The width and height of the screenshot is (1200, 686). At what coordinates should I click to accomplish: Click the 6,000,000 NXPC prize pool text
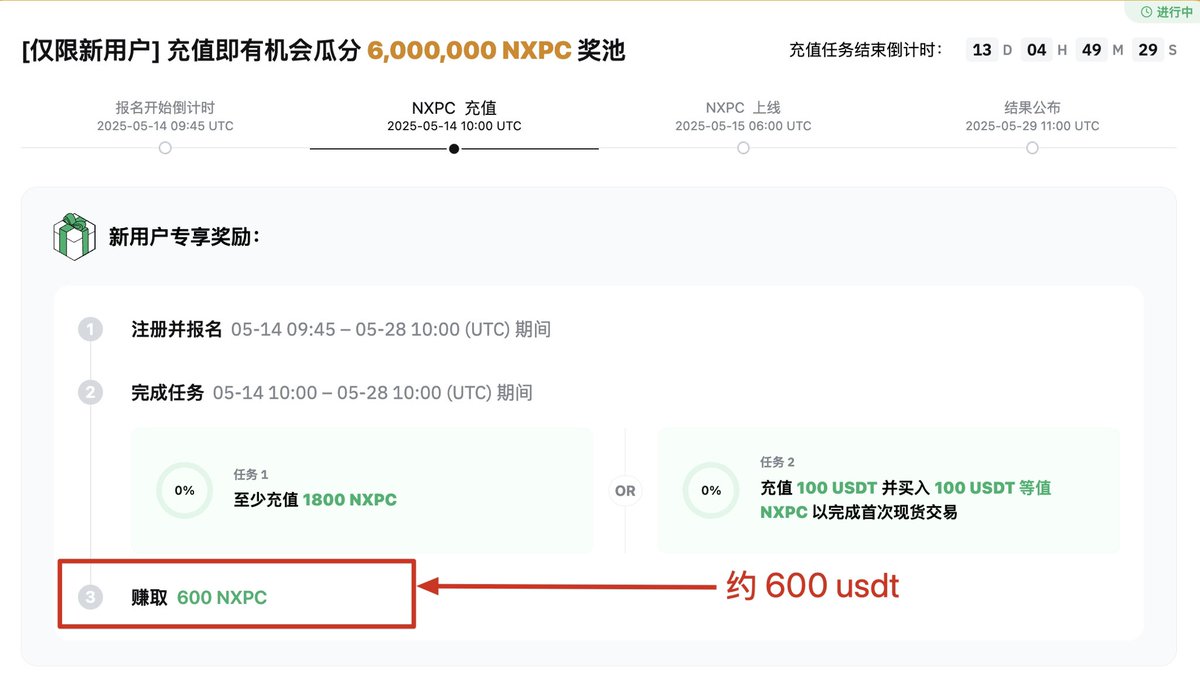click(469, 50)
